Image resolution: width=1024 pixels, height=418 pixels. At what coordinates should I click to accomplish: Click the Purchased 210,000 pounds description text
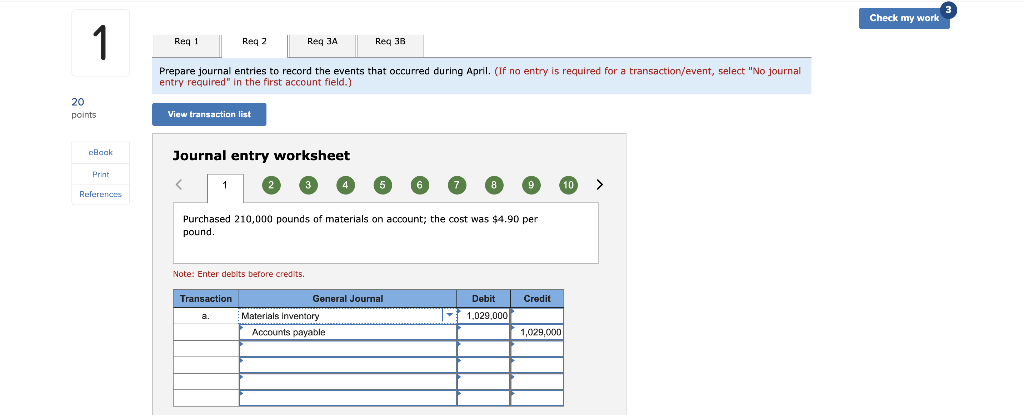coord(360,225)
